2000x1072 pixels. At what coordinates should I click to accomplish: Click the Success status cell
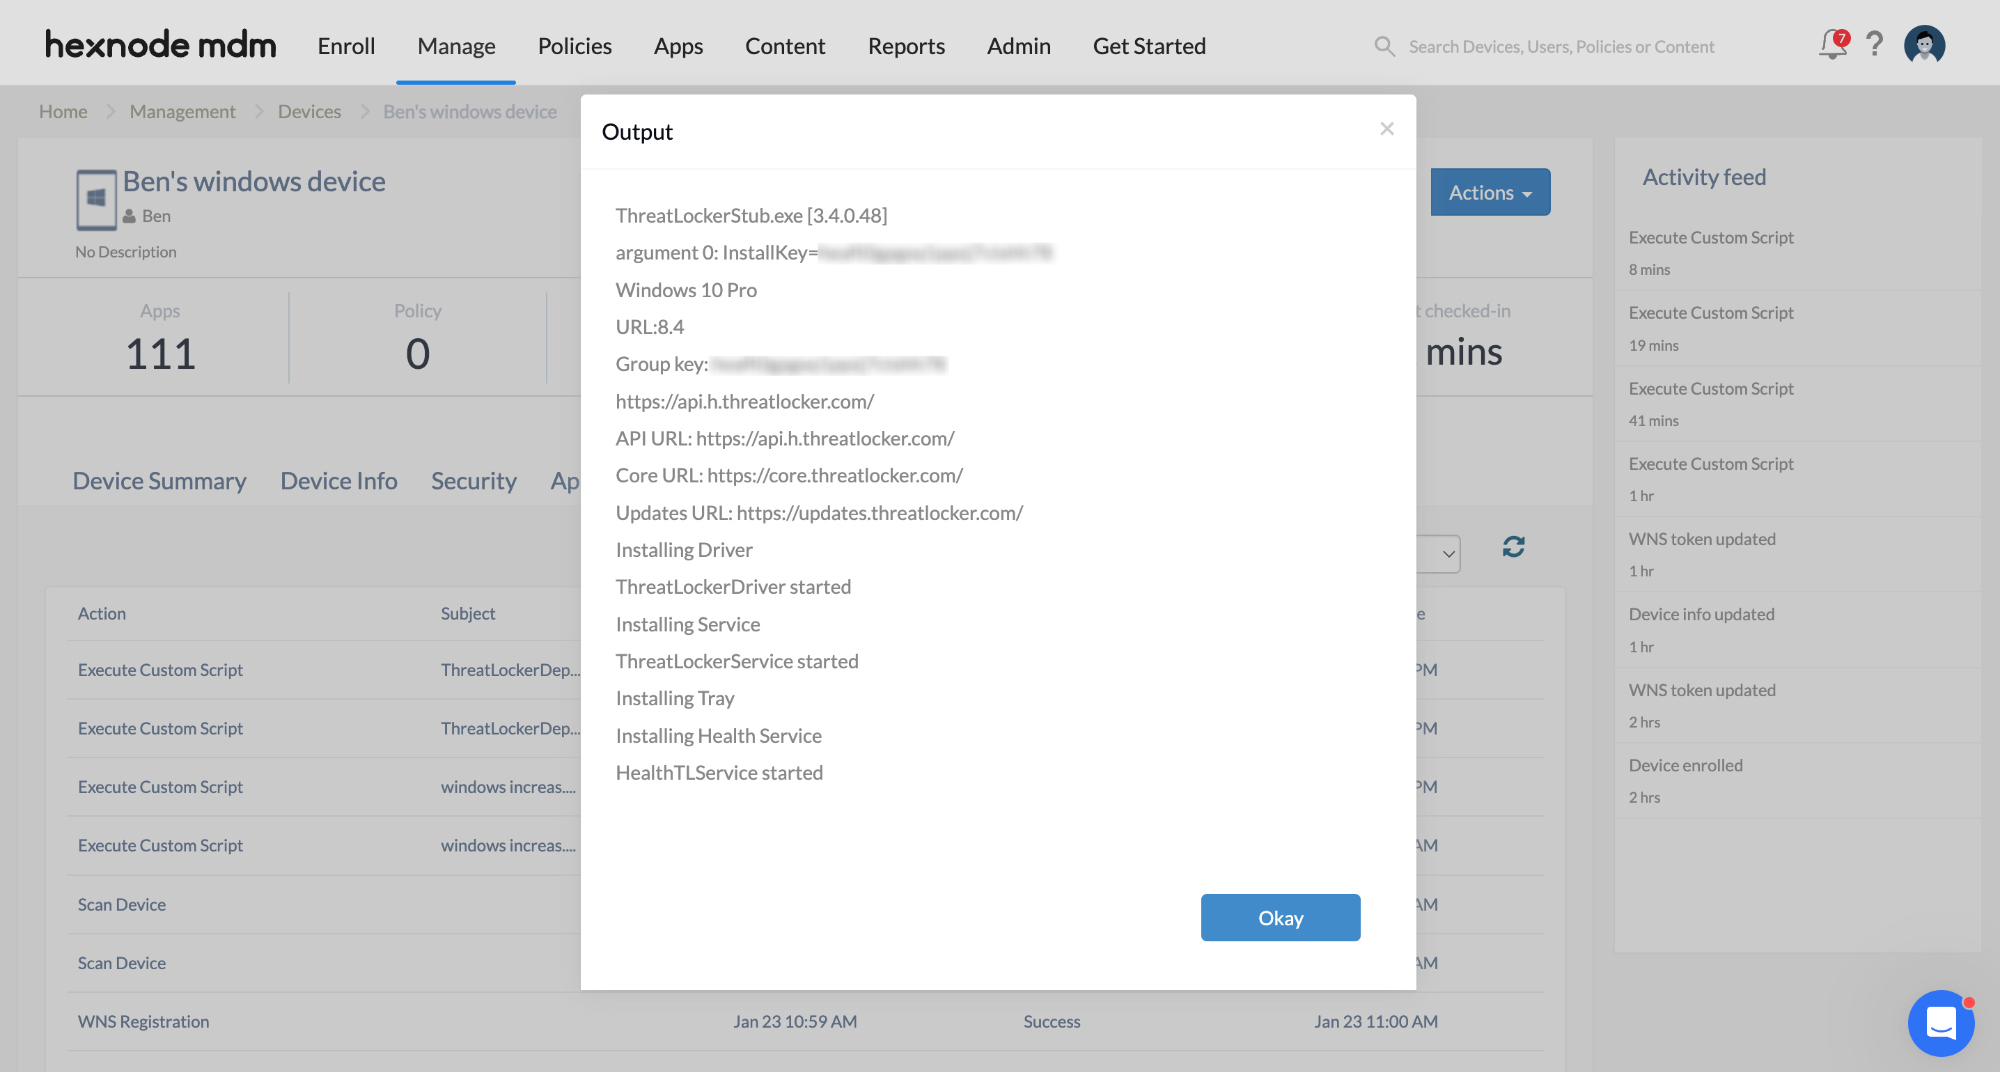click(1052, 1022)
